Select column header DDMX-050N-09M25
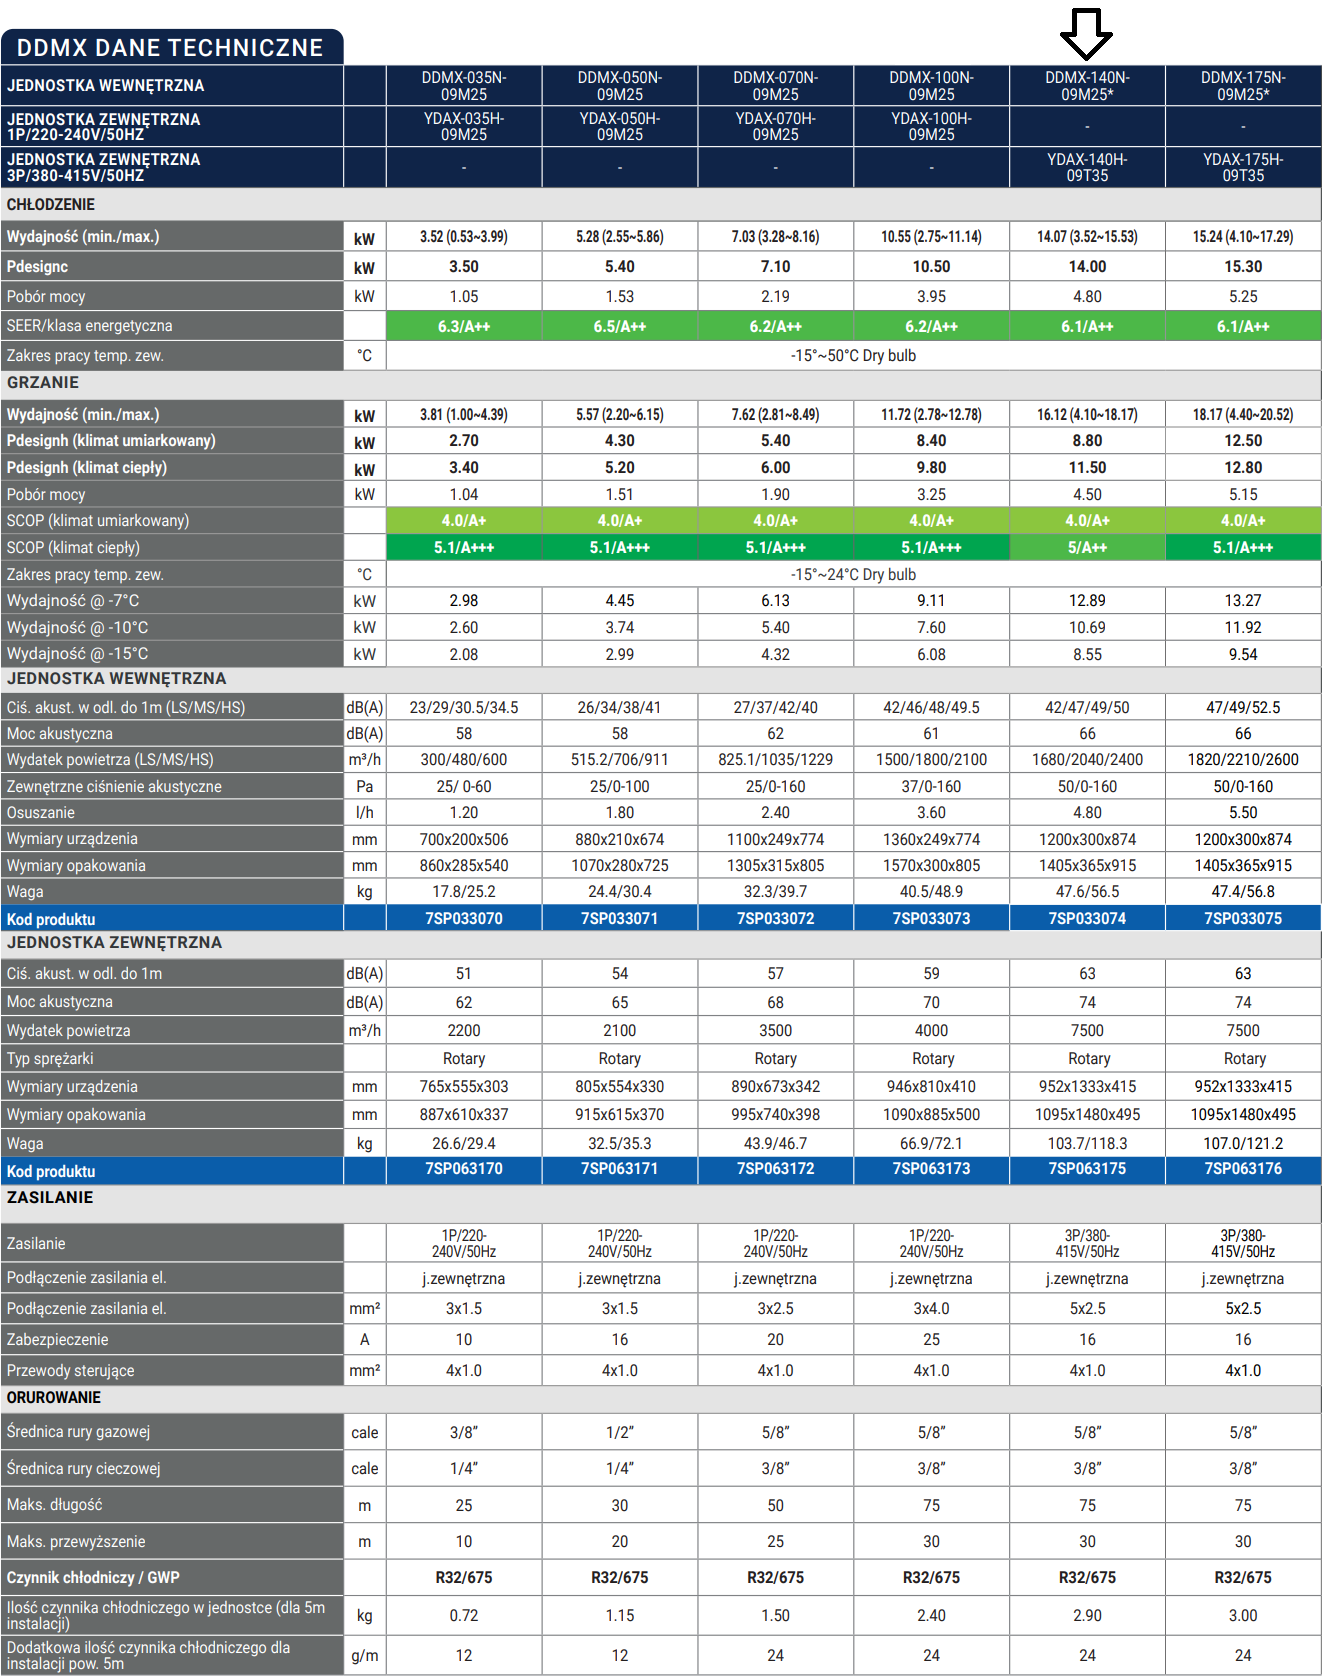Screen dimensions: 1325x1678 (620, 86)
